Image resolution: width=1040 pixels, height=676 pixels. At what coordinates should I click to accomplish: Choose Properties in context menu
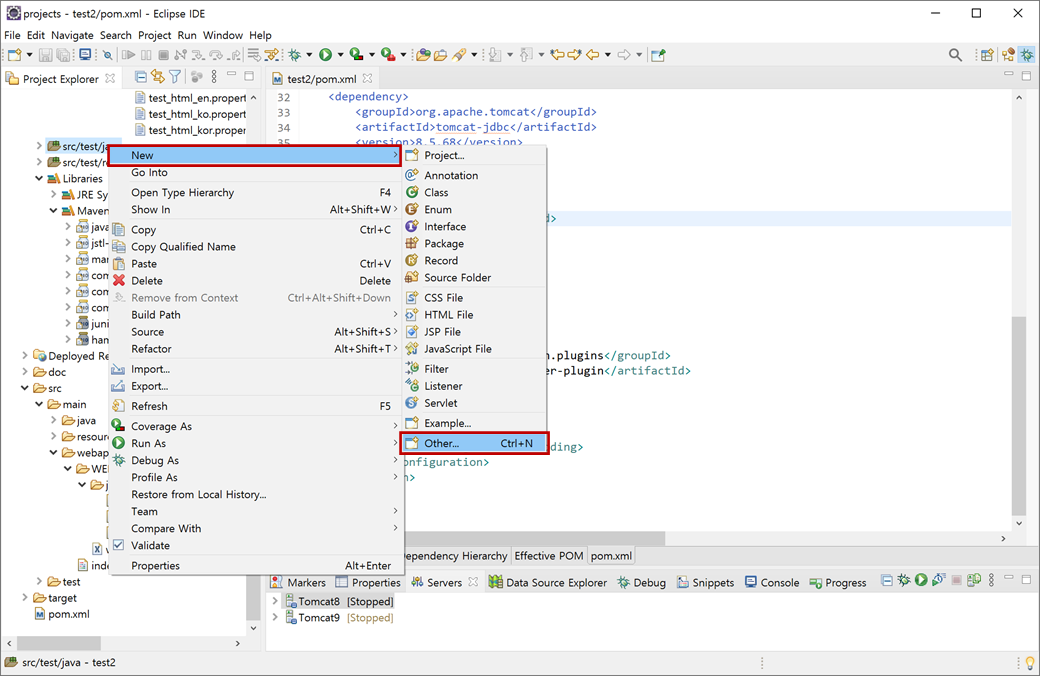255,565
